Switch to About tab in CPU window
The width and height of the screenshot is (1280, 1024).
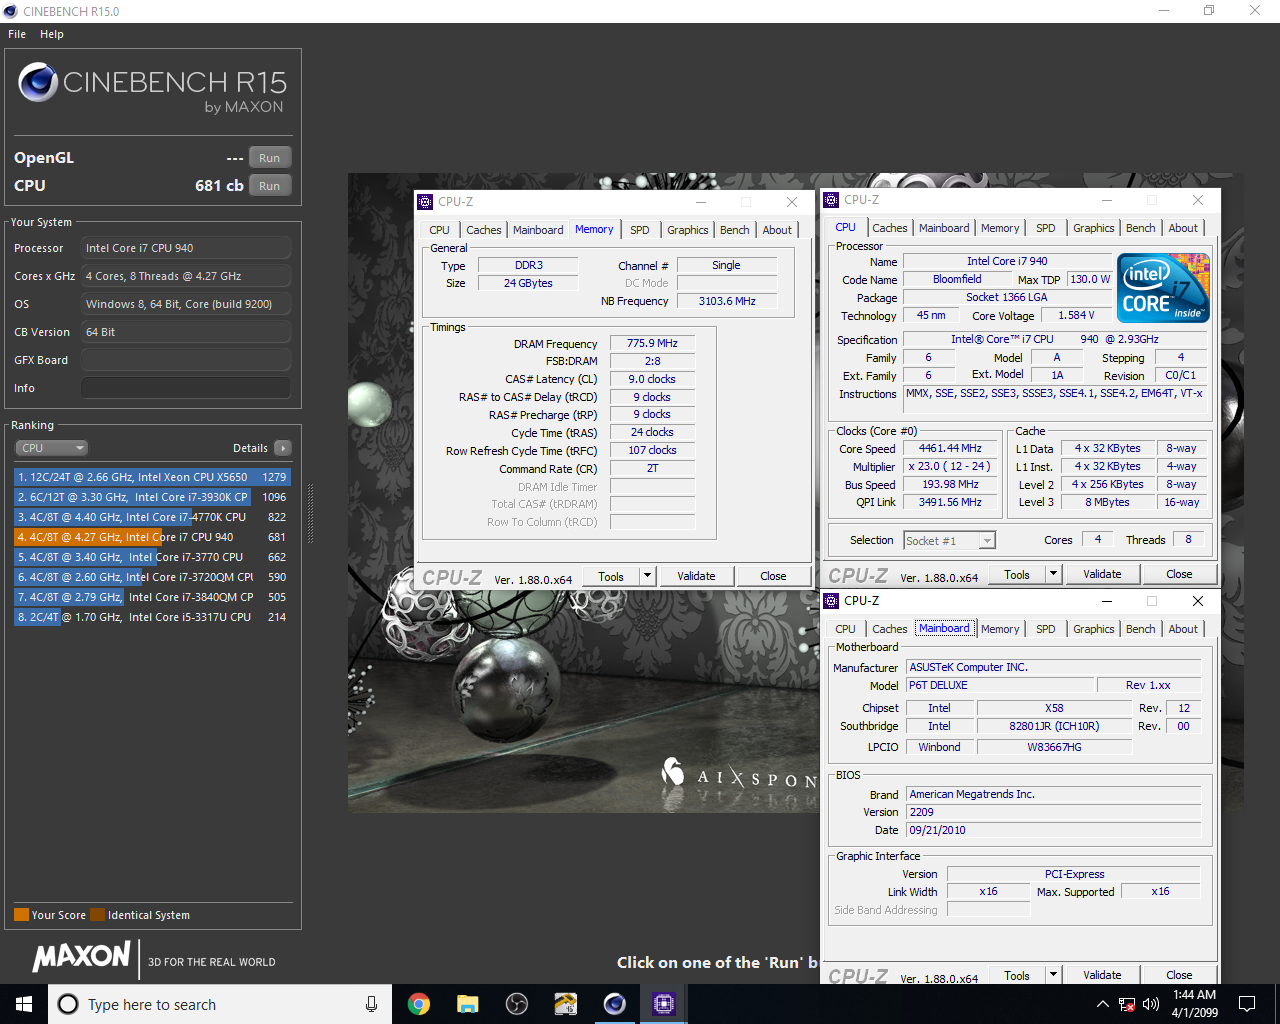(x=1183, y=228)
